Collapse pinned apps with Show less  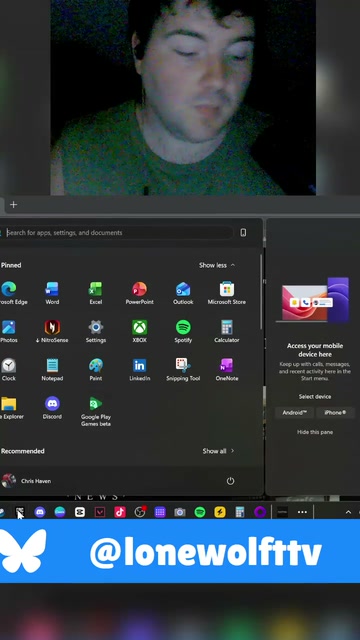(x=217, y=265)
